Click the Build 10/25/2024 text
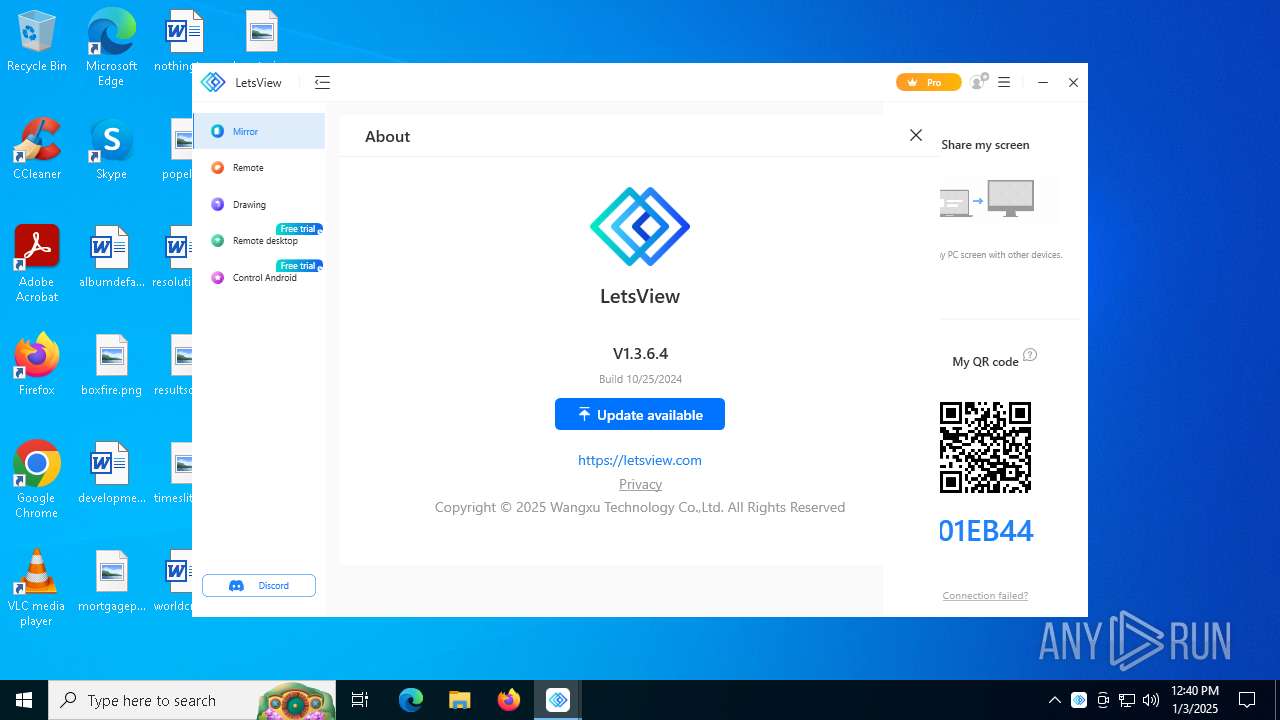 coord(640,379)
